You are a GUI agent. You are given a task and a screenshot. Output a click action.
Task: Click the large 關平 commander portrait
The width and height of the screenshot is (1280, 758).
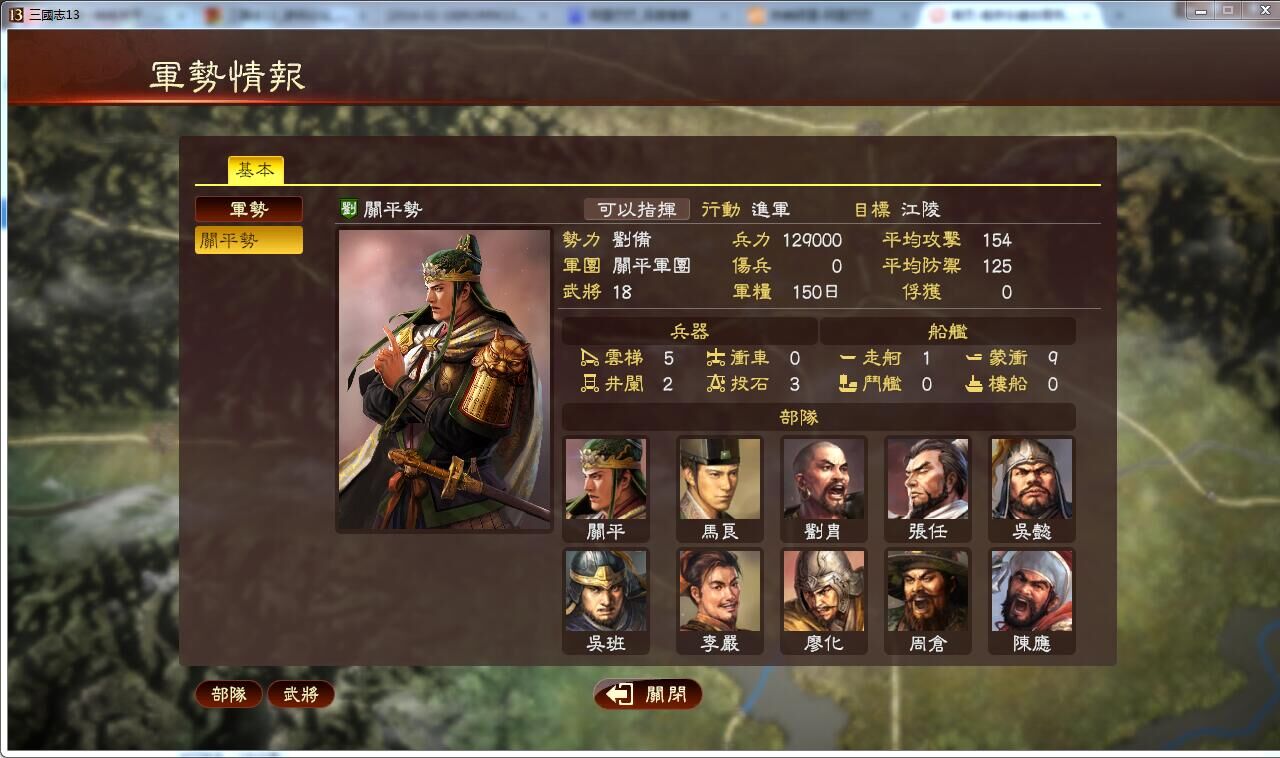pos(444,380)
